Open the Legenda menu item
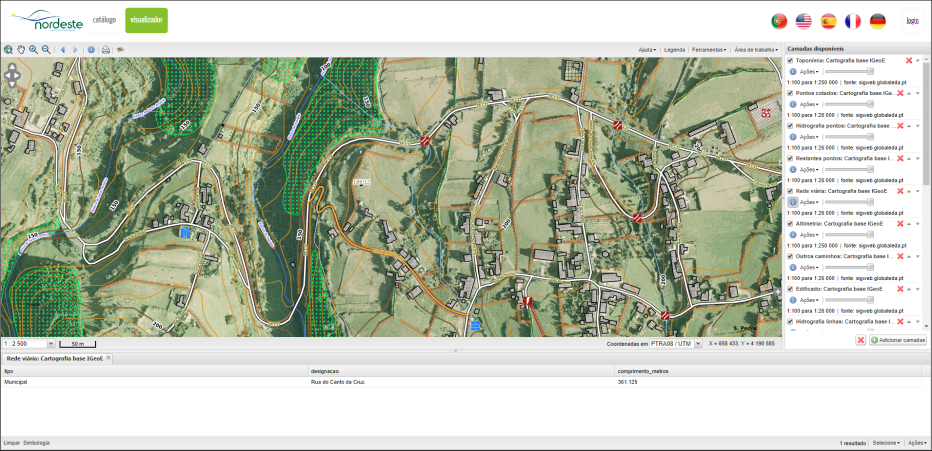 (x=675, y=49)
